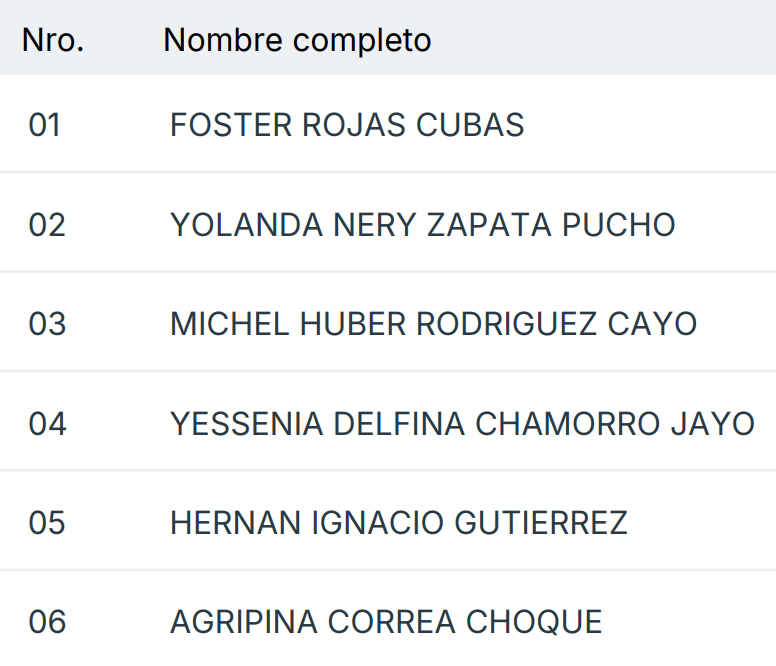Screen dimensions: 776x666
Task: Select the FOSTER ROJAS CUBAS entry
Action: 347,125
